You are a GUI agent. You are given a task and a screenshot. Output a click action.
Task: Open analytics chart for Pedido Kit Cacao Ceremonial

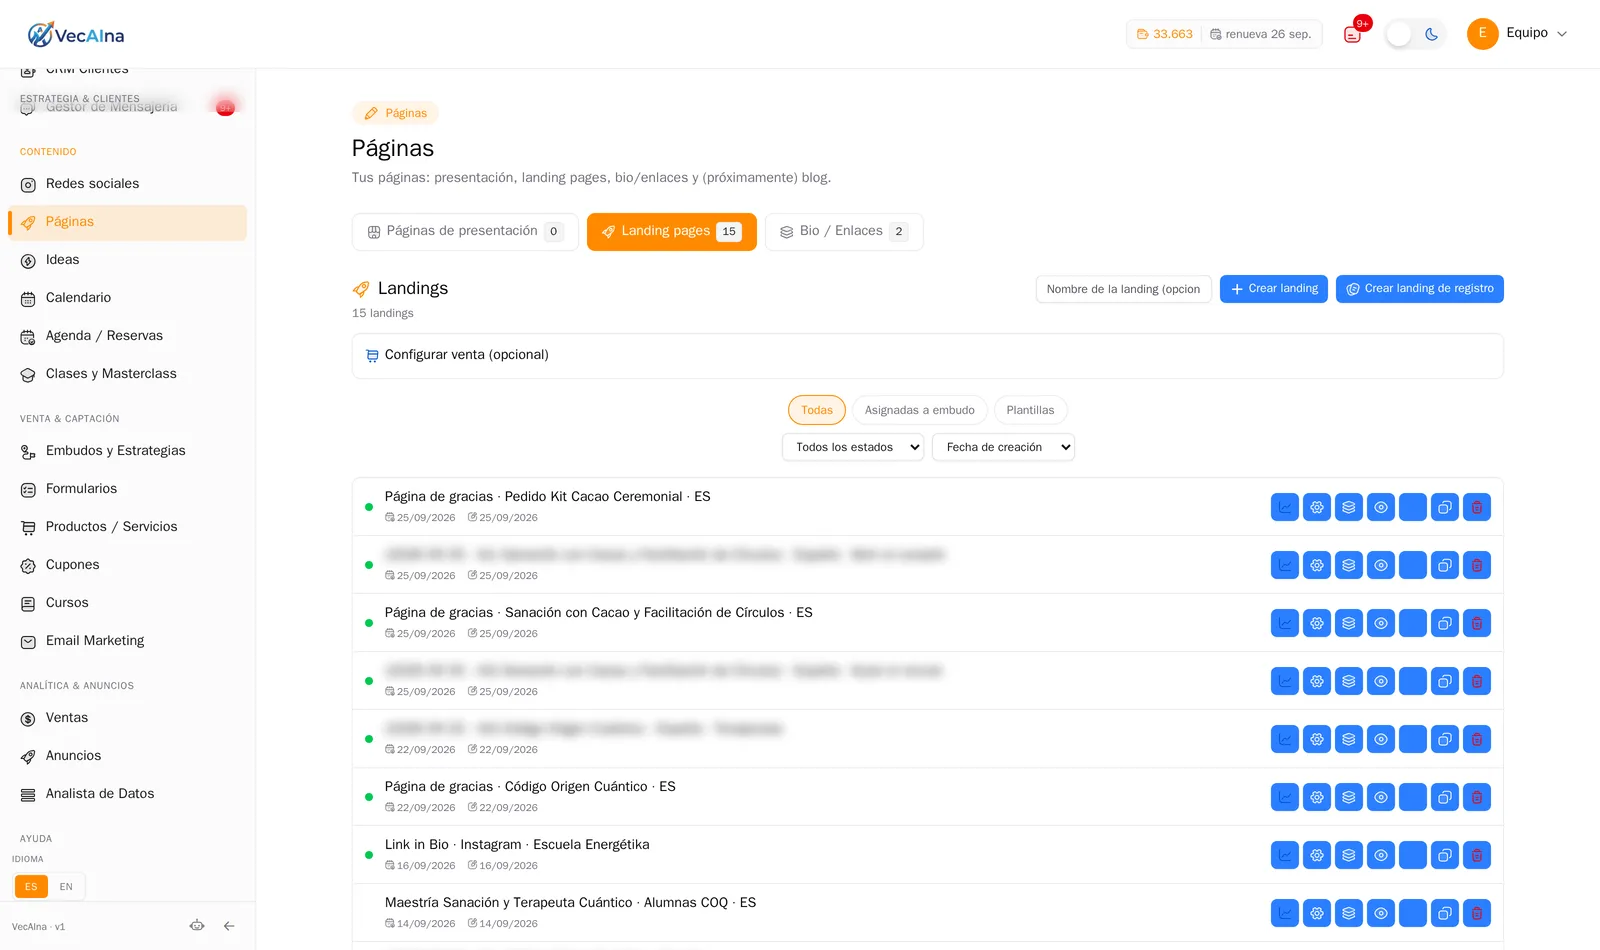[x=1285, y=507]
